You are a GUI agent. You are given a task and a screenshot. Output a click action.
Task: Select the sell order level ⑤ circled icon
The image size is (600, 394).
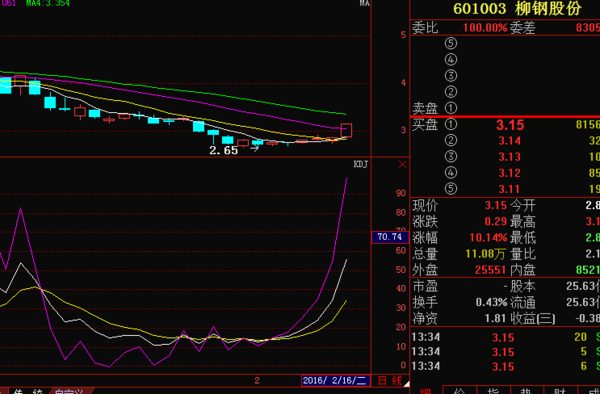(x=451, y=43)
